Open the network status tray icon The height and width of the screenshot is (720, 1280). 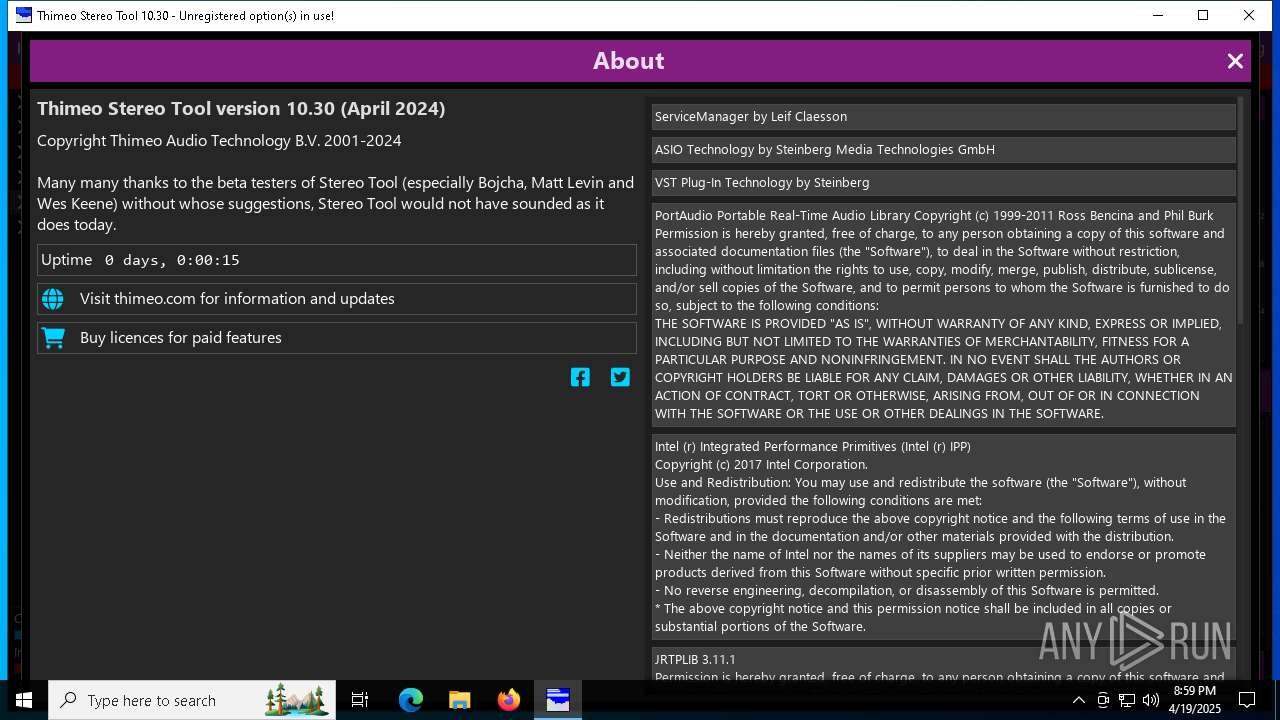[1127, 700]
